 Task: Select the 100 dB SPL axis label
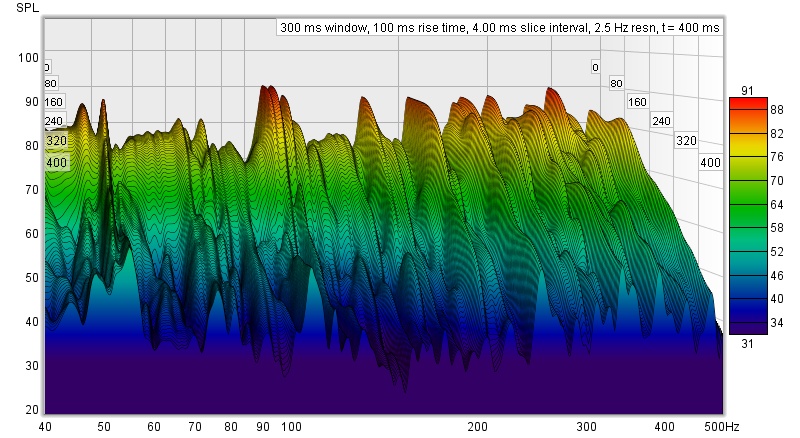29,58
